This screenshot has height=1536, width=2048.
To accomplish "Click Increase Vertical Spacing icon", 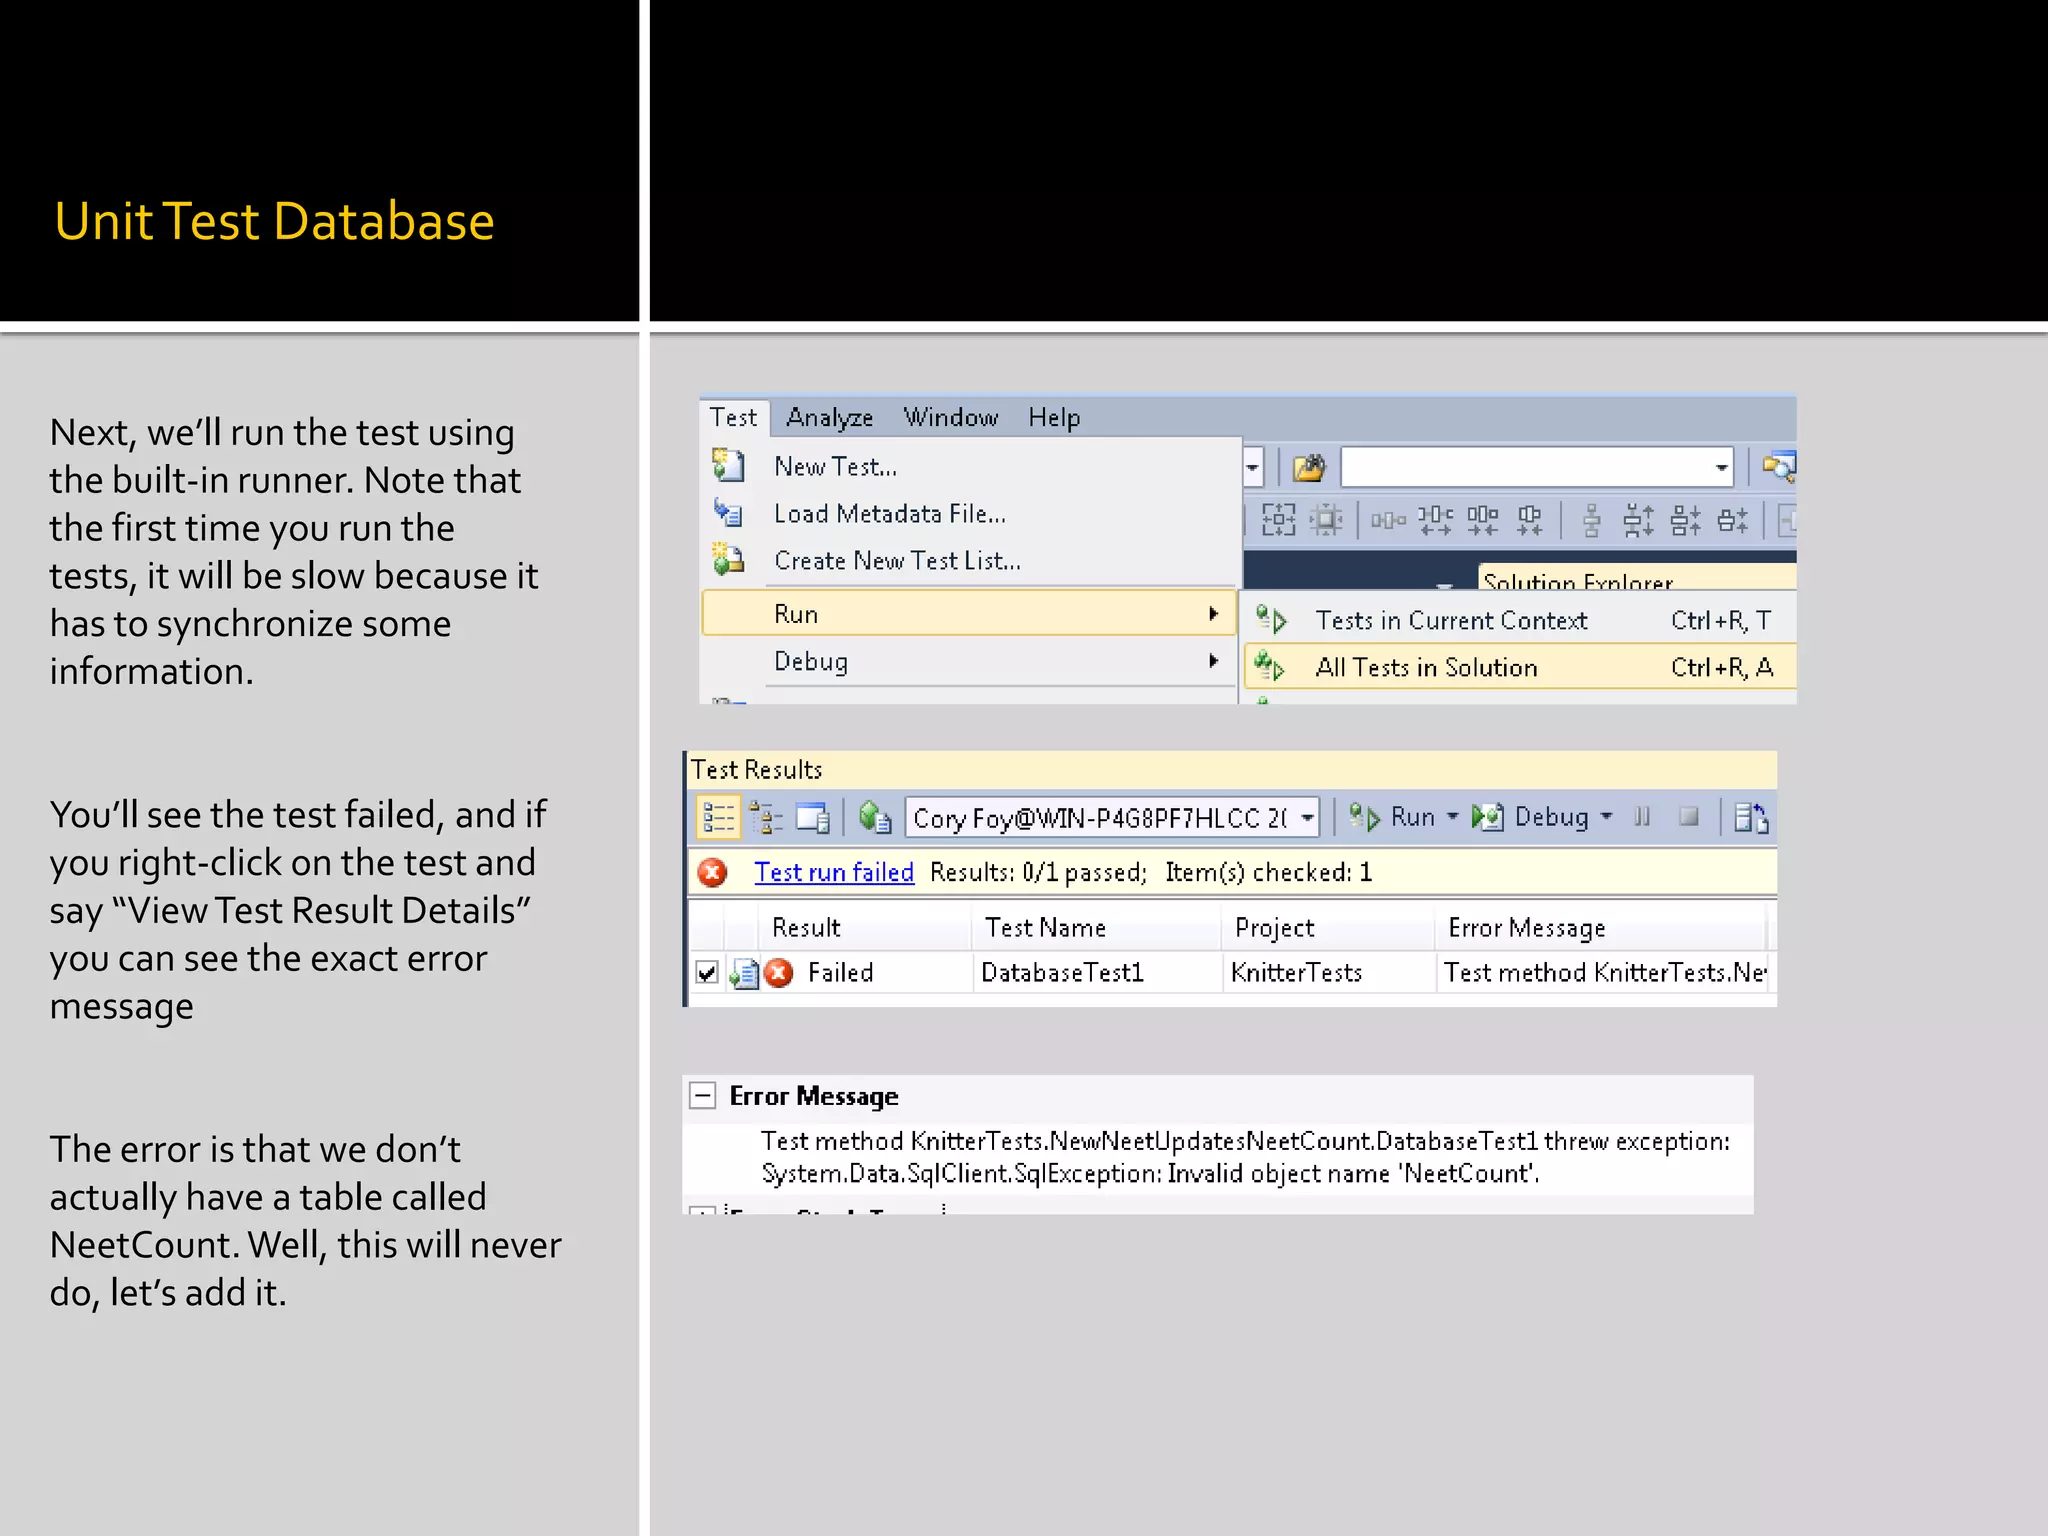I will tap(1638, 521).
